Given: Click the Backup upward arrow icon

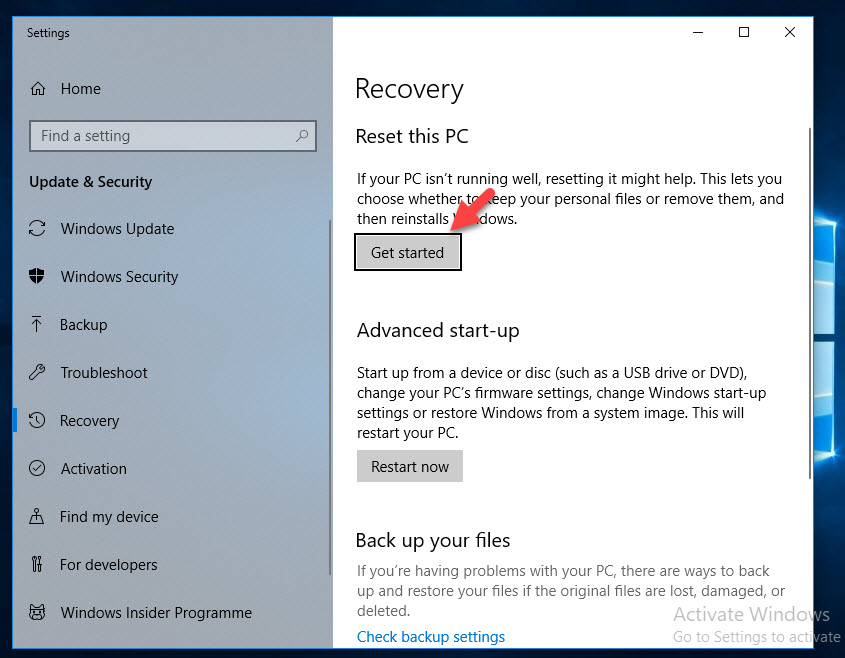Looking at the screenshot, I should coord(36,324).
